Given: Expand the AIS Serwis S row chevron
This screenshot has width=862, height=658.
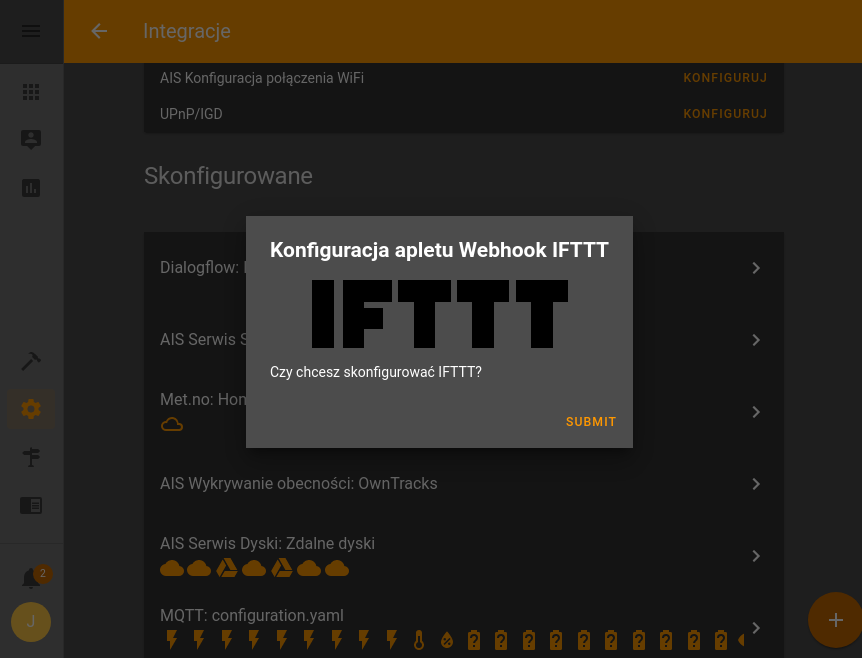Looking at the screenshot, I should tap(756, 340).
